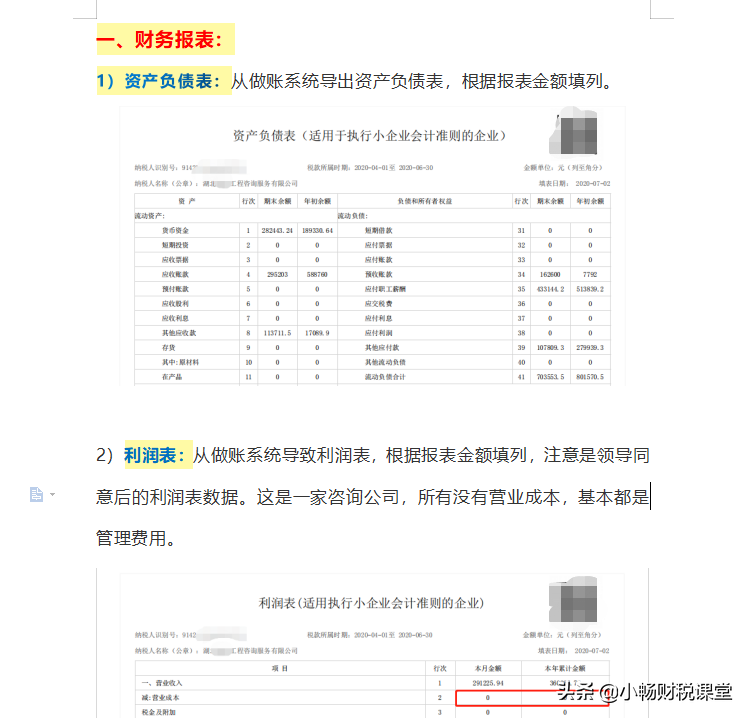
Task: Click the 负债和所有者权益 column header
Action: tap(425, 201)
